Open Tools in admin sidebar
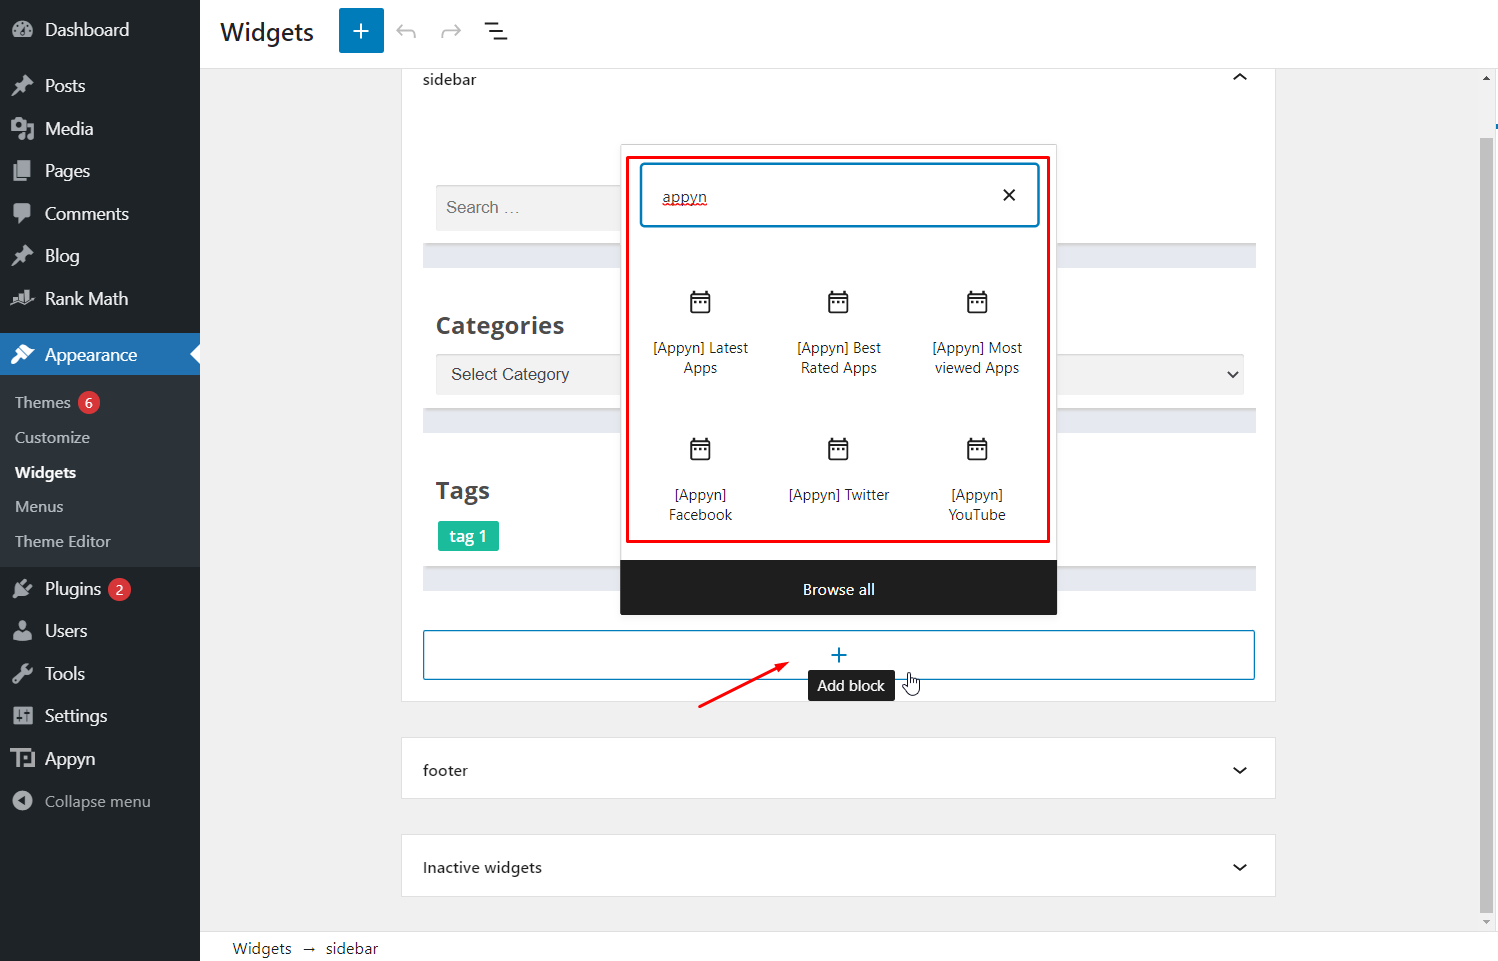Viewport: 1498px width, 961px height. [100, 674]
